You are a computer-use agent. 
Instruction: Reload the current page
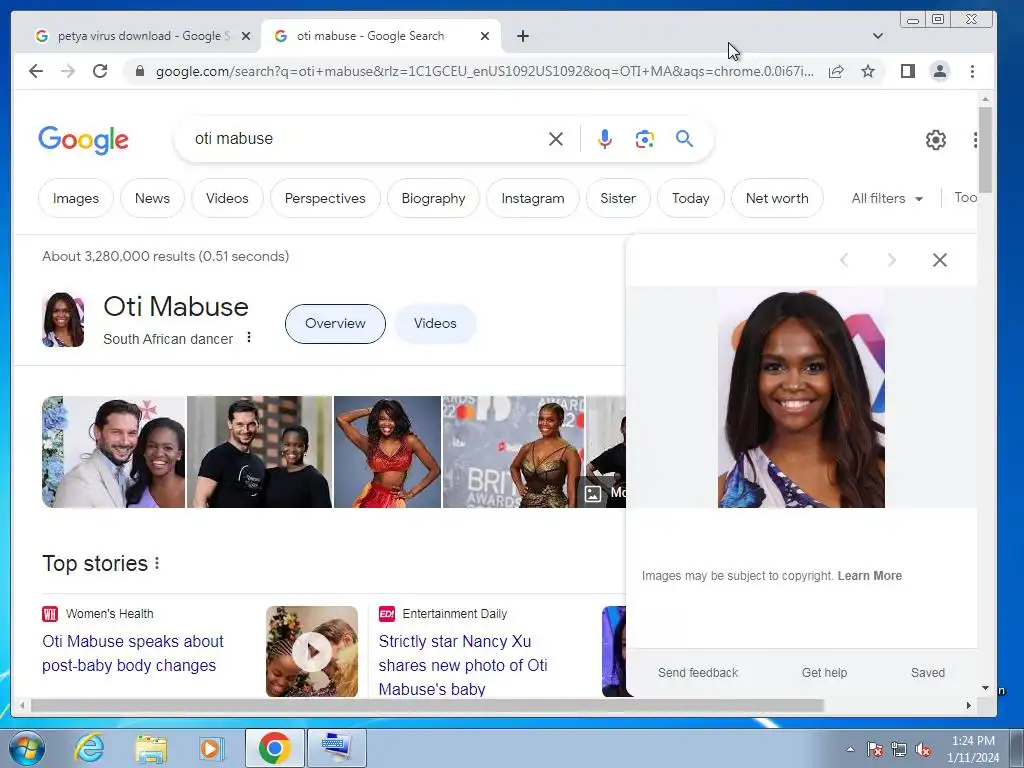pyautogui.click(x=100, y=71)
